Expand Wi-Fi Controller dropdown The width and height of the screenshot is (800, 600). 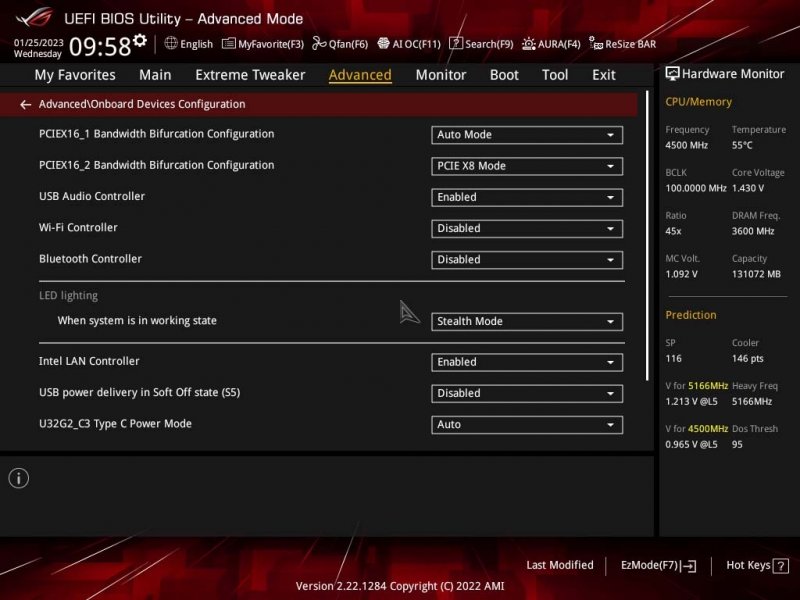527,229
